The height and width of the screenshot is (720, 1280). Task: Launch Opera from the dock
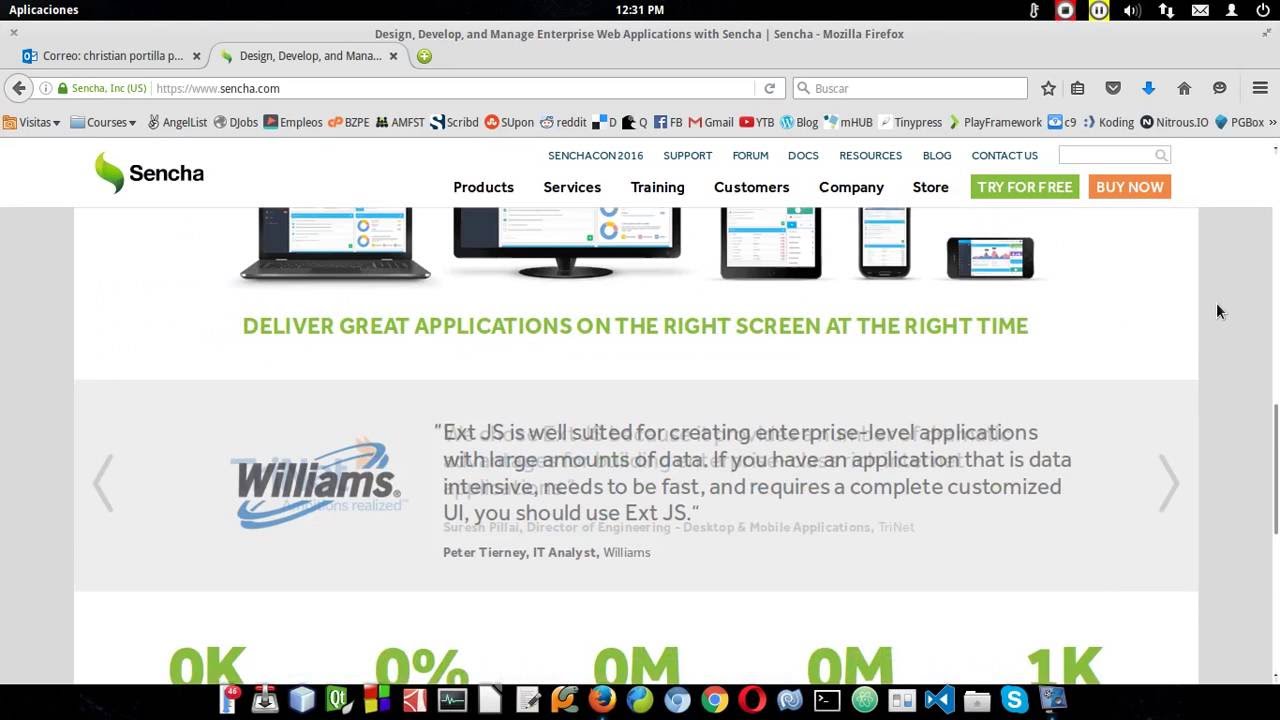click(x=752, y=700)
